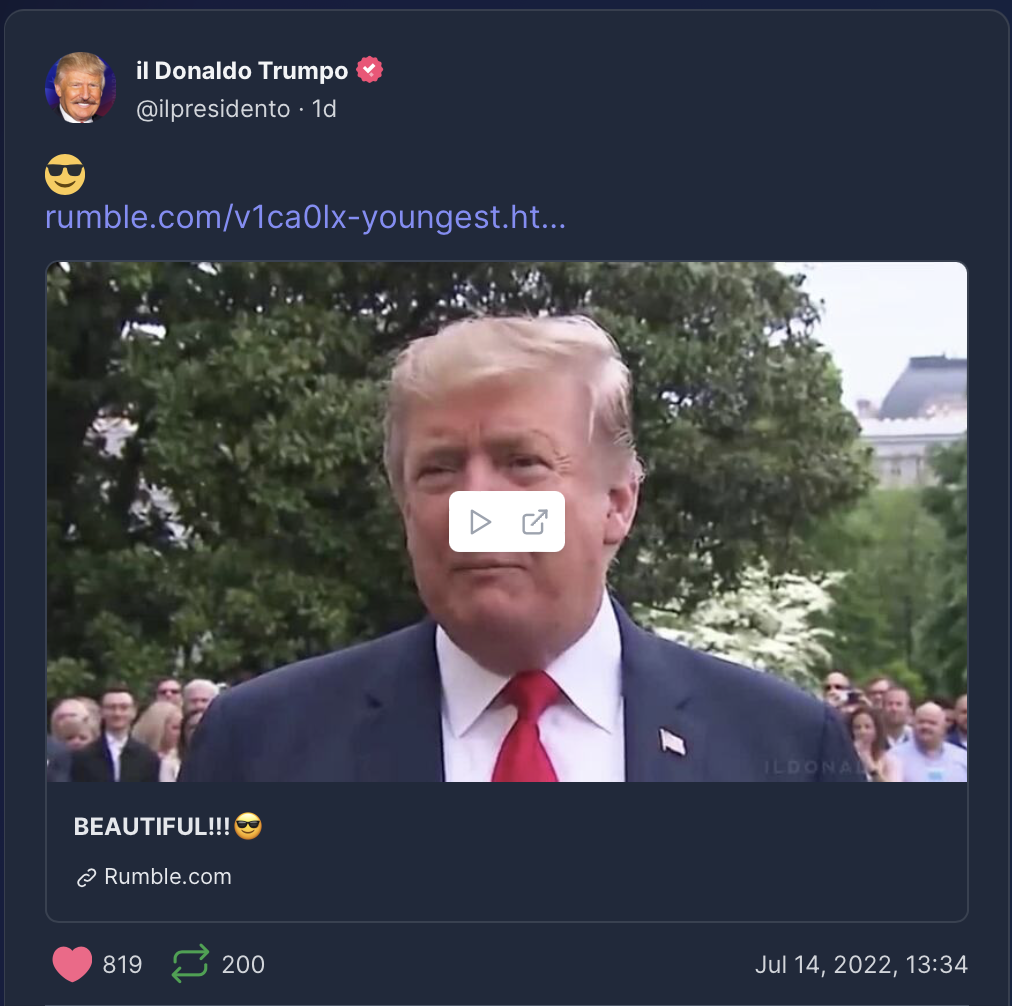The height and width of the screenshot is (1006, 1012).
Task: Click the BEAUTIFUL!!! card title
Action: click(x=152, y=827)
